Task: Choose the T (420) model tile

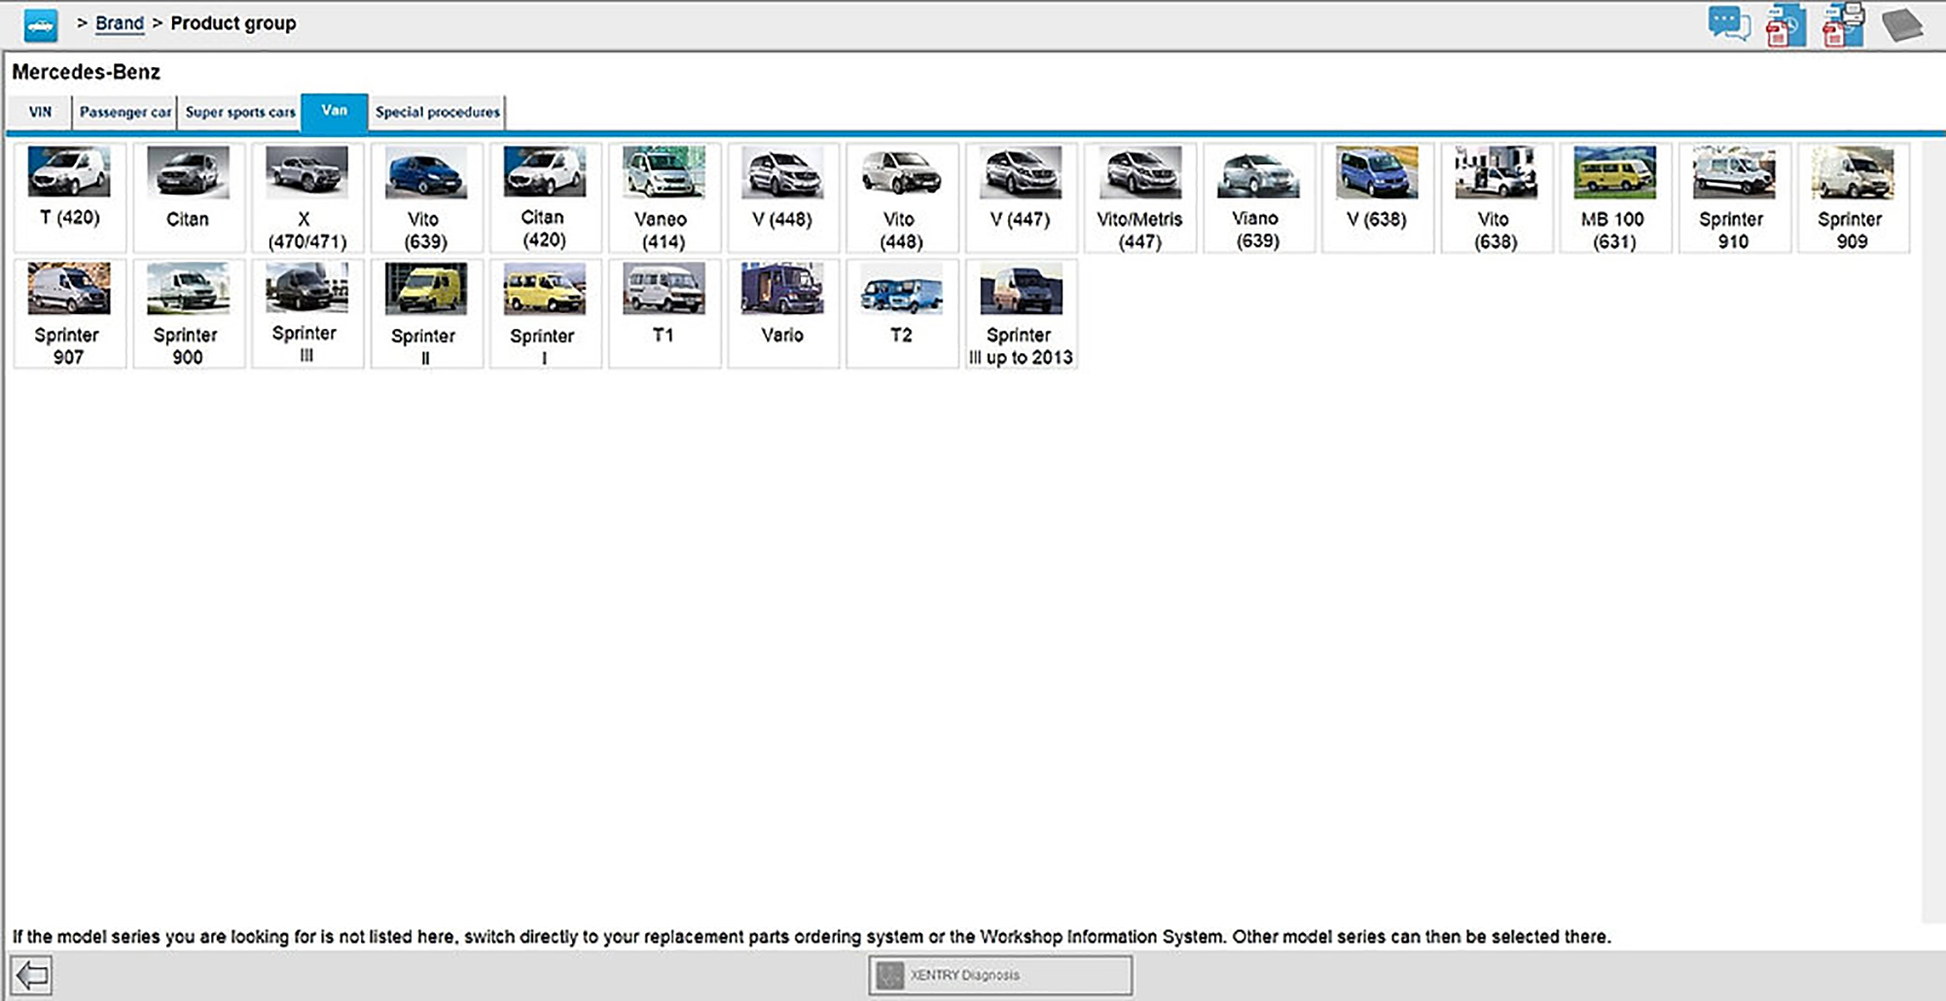Action: point(69,198)
